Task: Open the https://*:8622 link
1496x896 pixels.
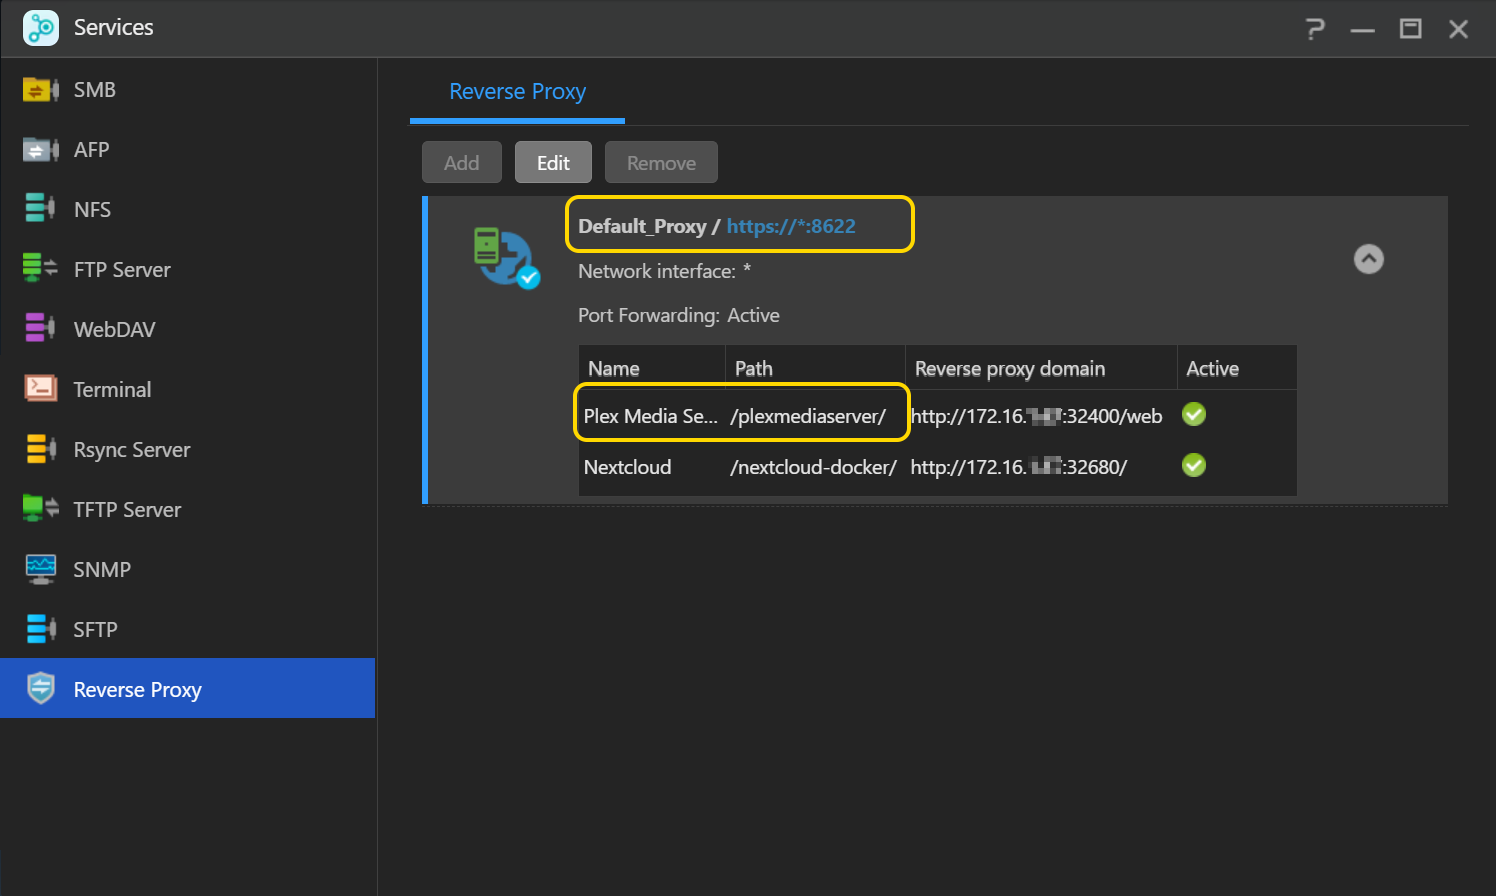Action: pos(791,226)
